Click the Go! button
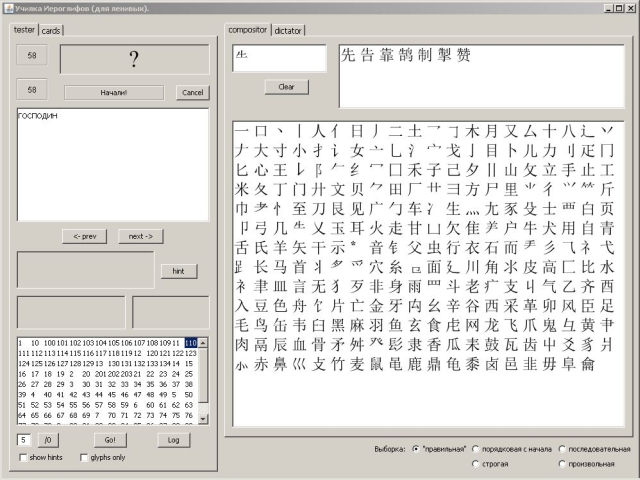This screenshot has width=640, height=480. tap(110, 440)
